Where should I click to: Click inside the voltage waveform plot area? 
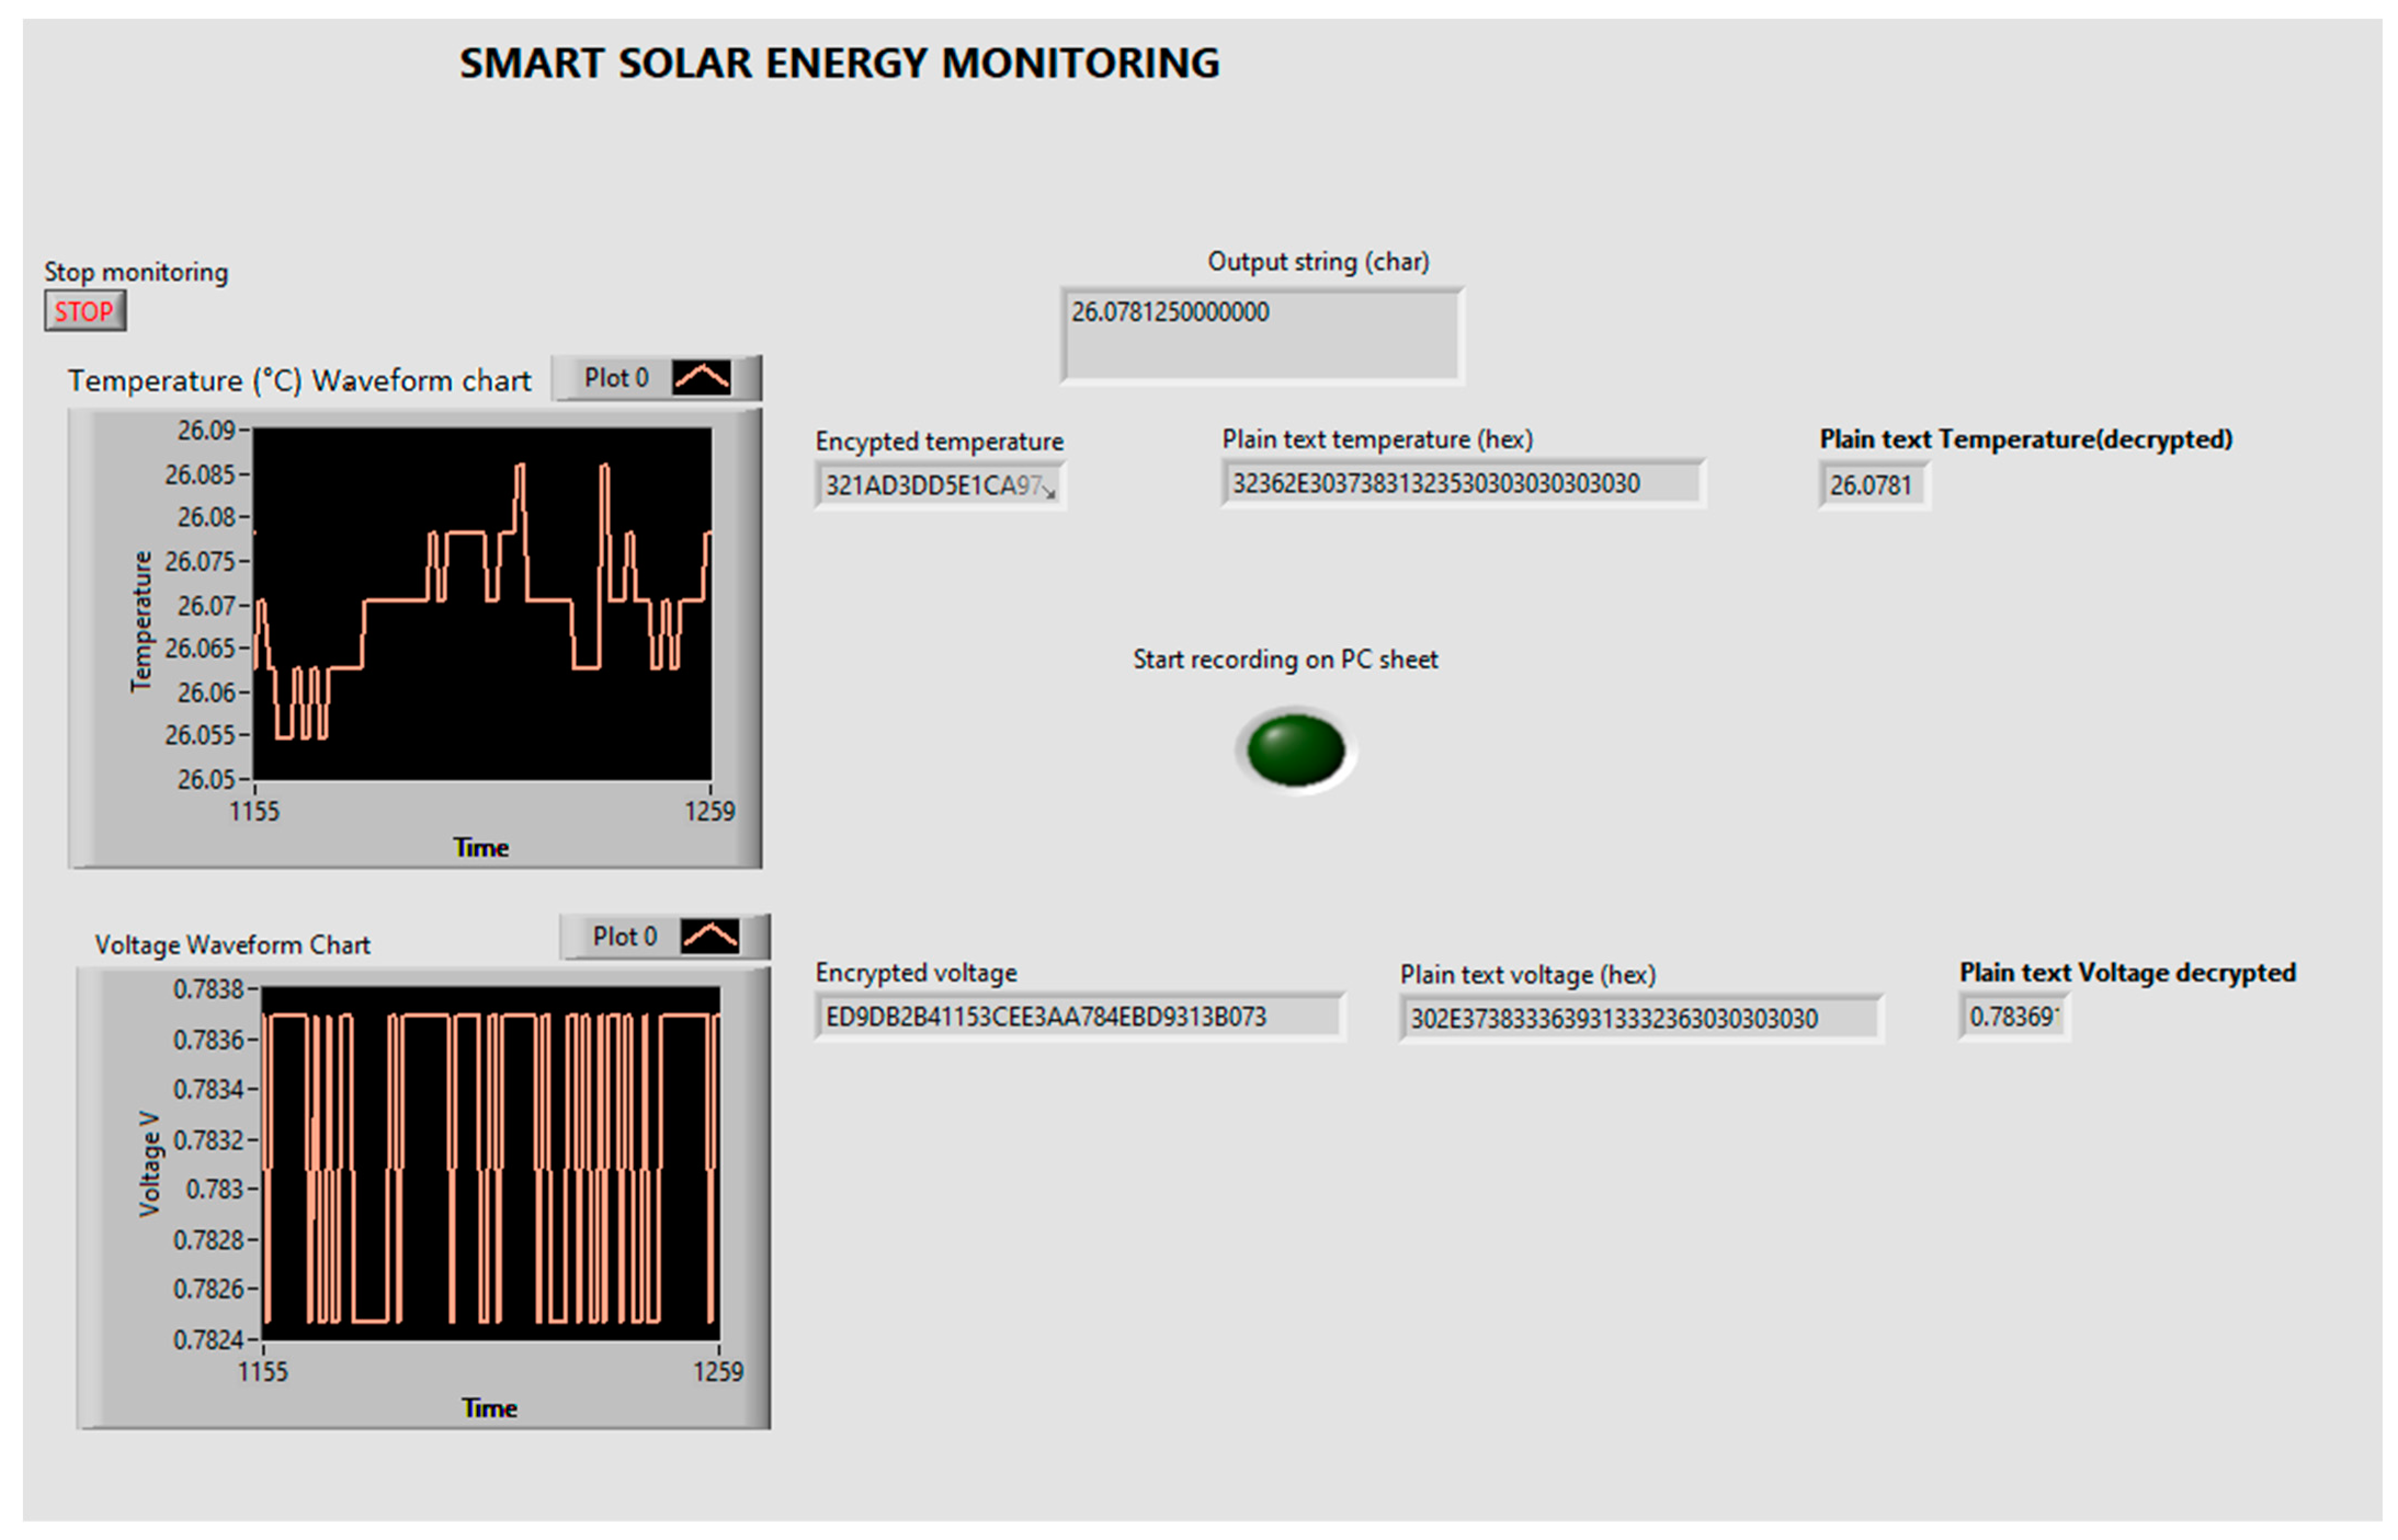point(490,1163)
